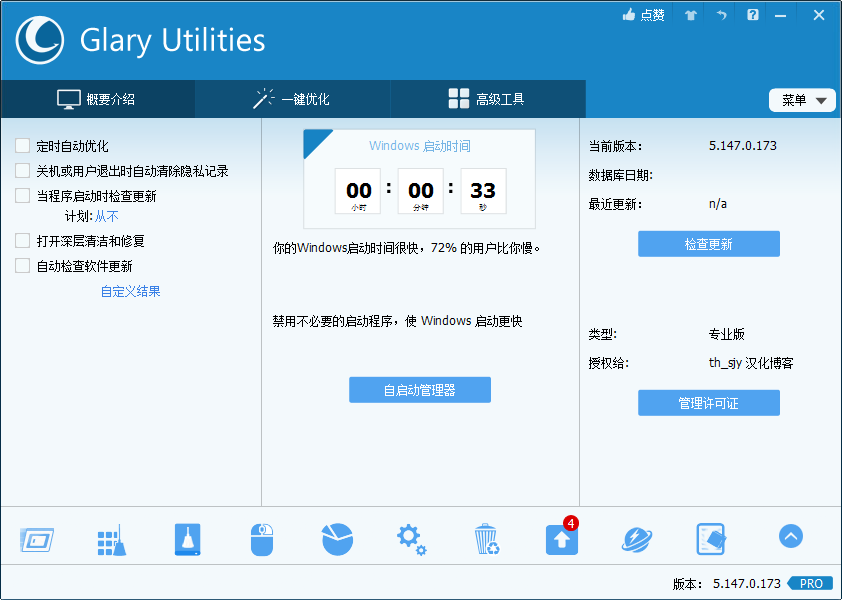Open the disk cleaner broom-on-drive icon
This screenshot has width=842, height=600.
[x=187, y=539]
